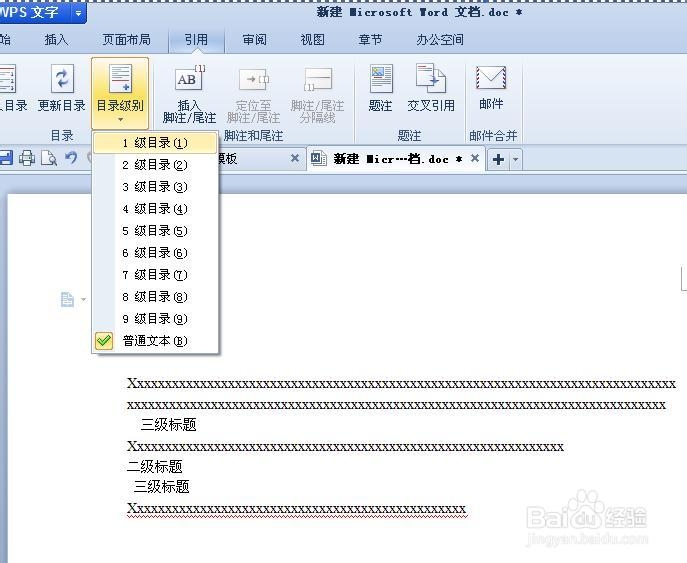Screen dimensions: 687x563
Task: Close the 新建 Micr…档.doc document tab
Action: (475, 158)
